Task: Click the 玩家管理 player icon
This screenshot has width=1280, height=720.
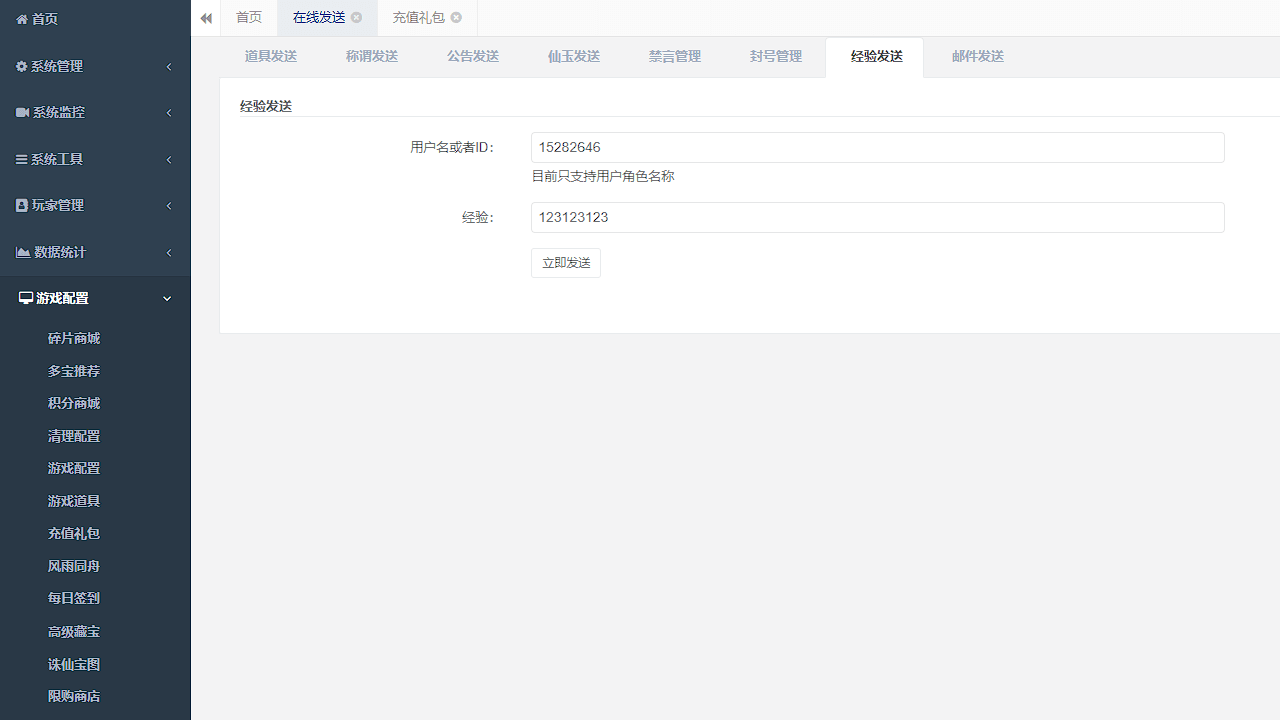Action: coord(21,205)
